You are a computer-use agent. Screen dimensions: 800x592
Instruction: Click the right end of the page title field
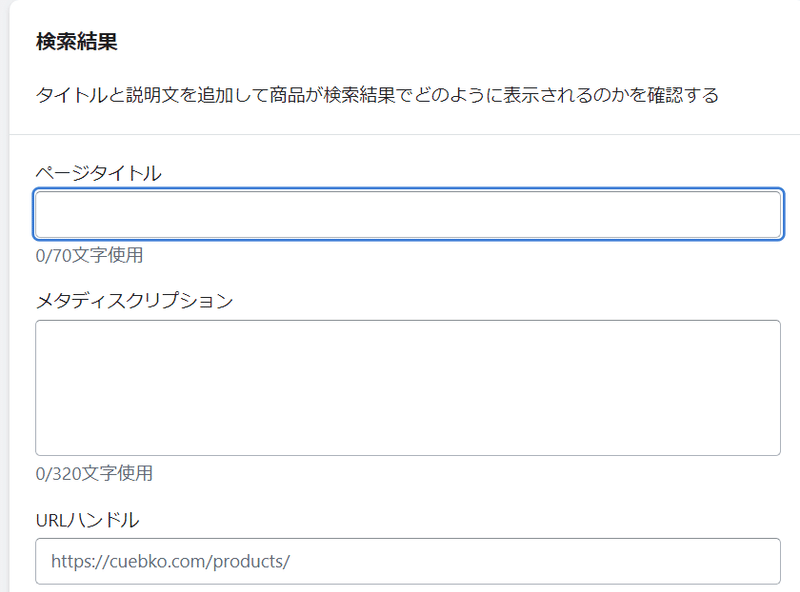(x=765, y=214)
